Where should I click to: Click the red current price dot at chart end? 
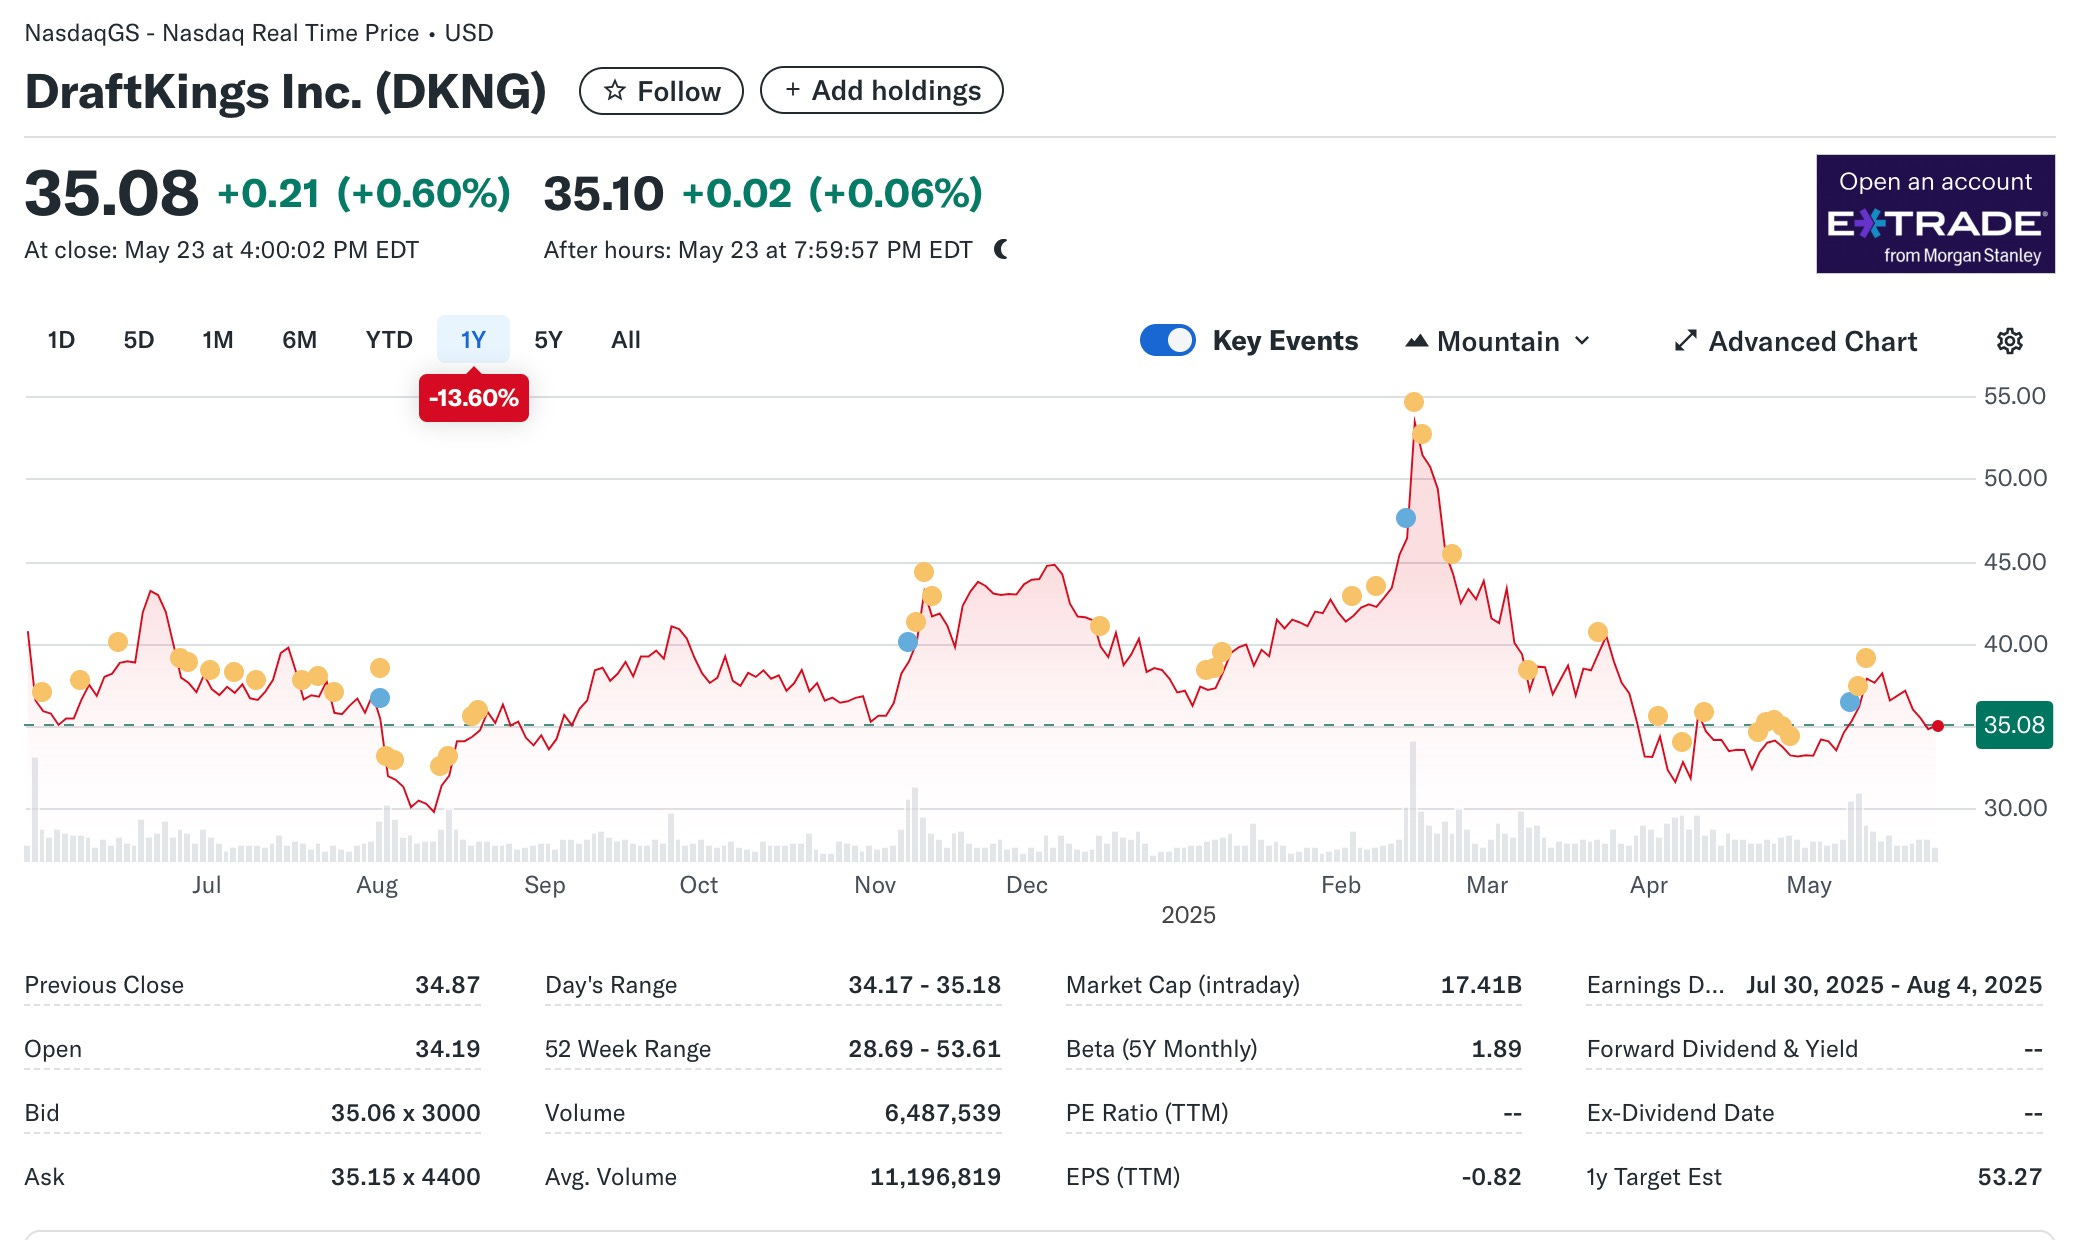pyautogui.click(x=1938, y=726)
